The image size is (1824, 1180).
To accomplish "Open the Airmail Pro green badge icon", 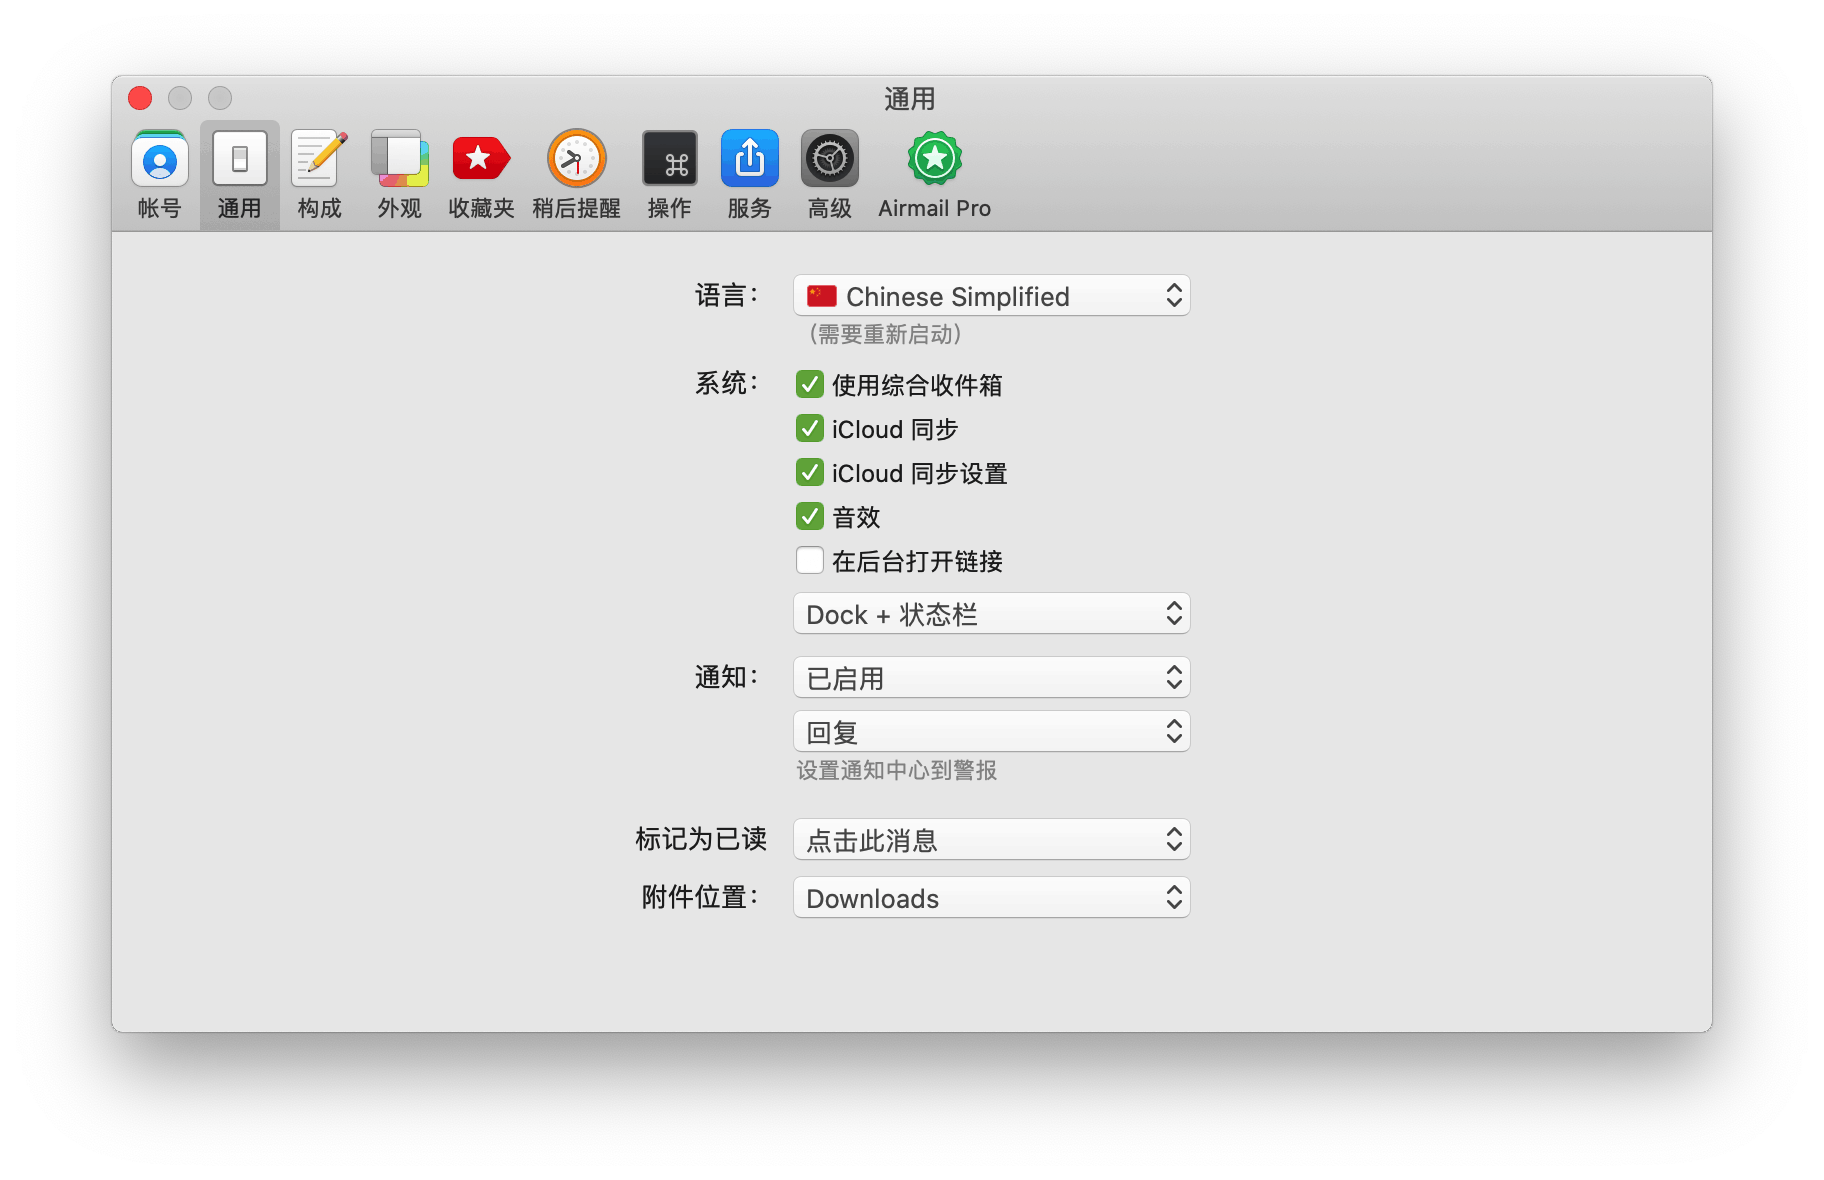I will click(934, 160).
